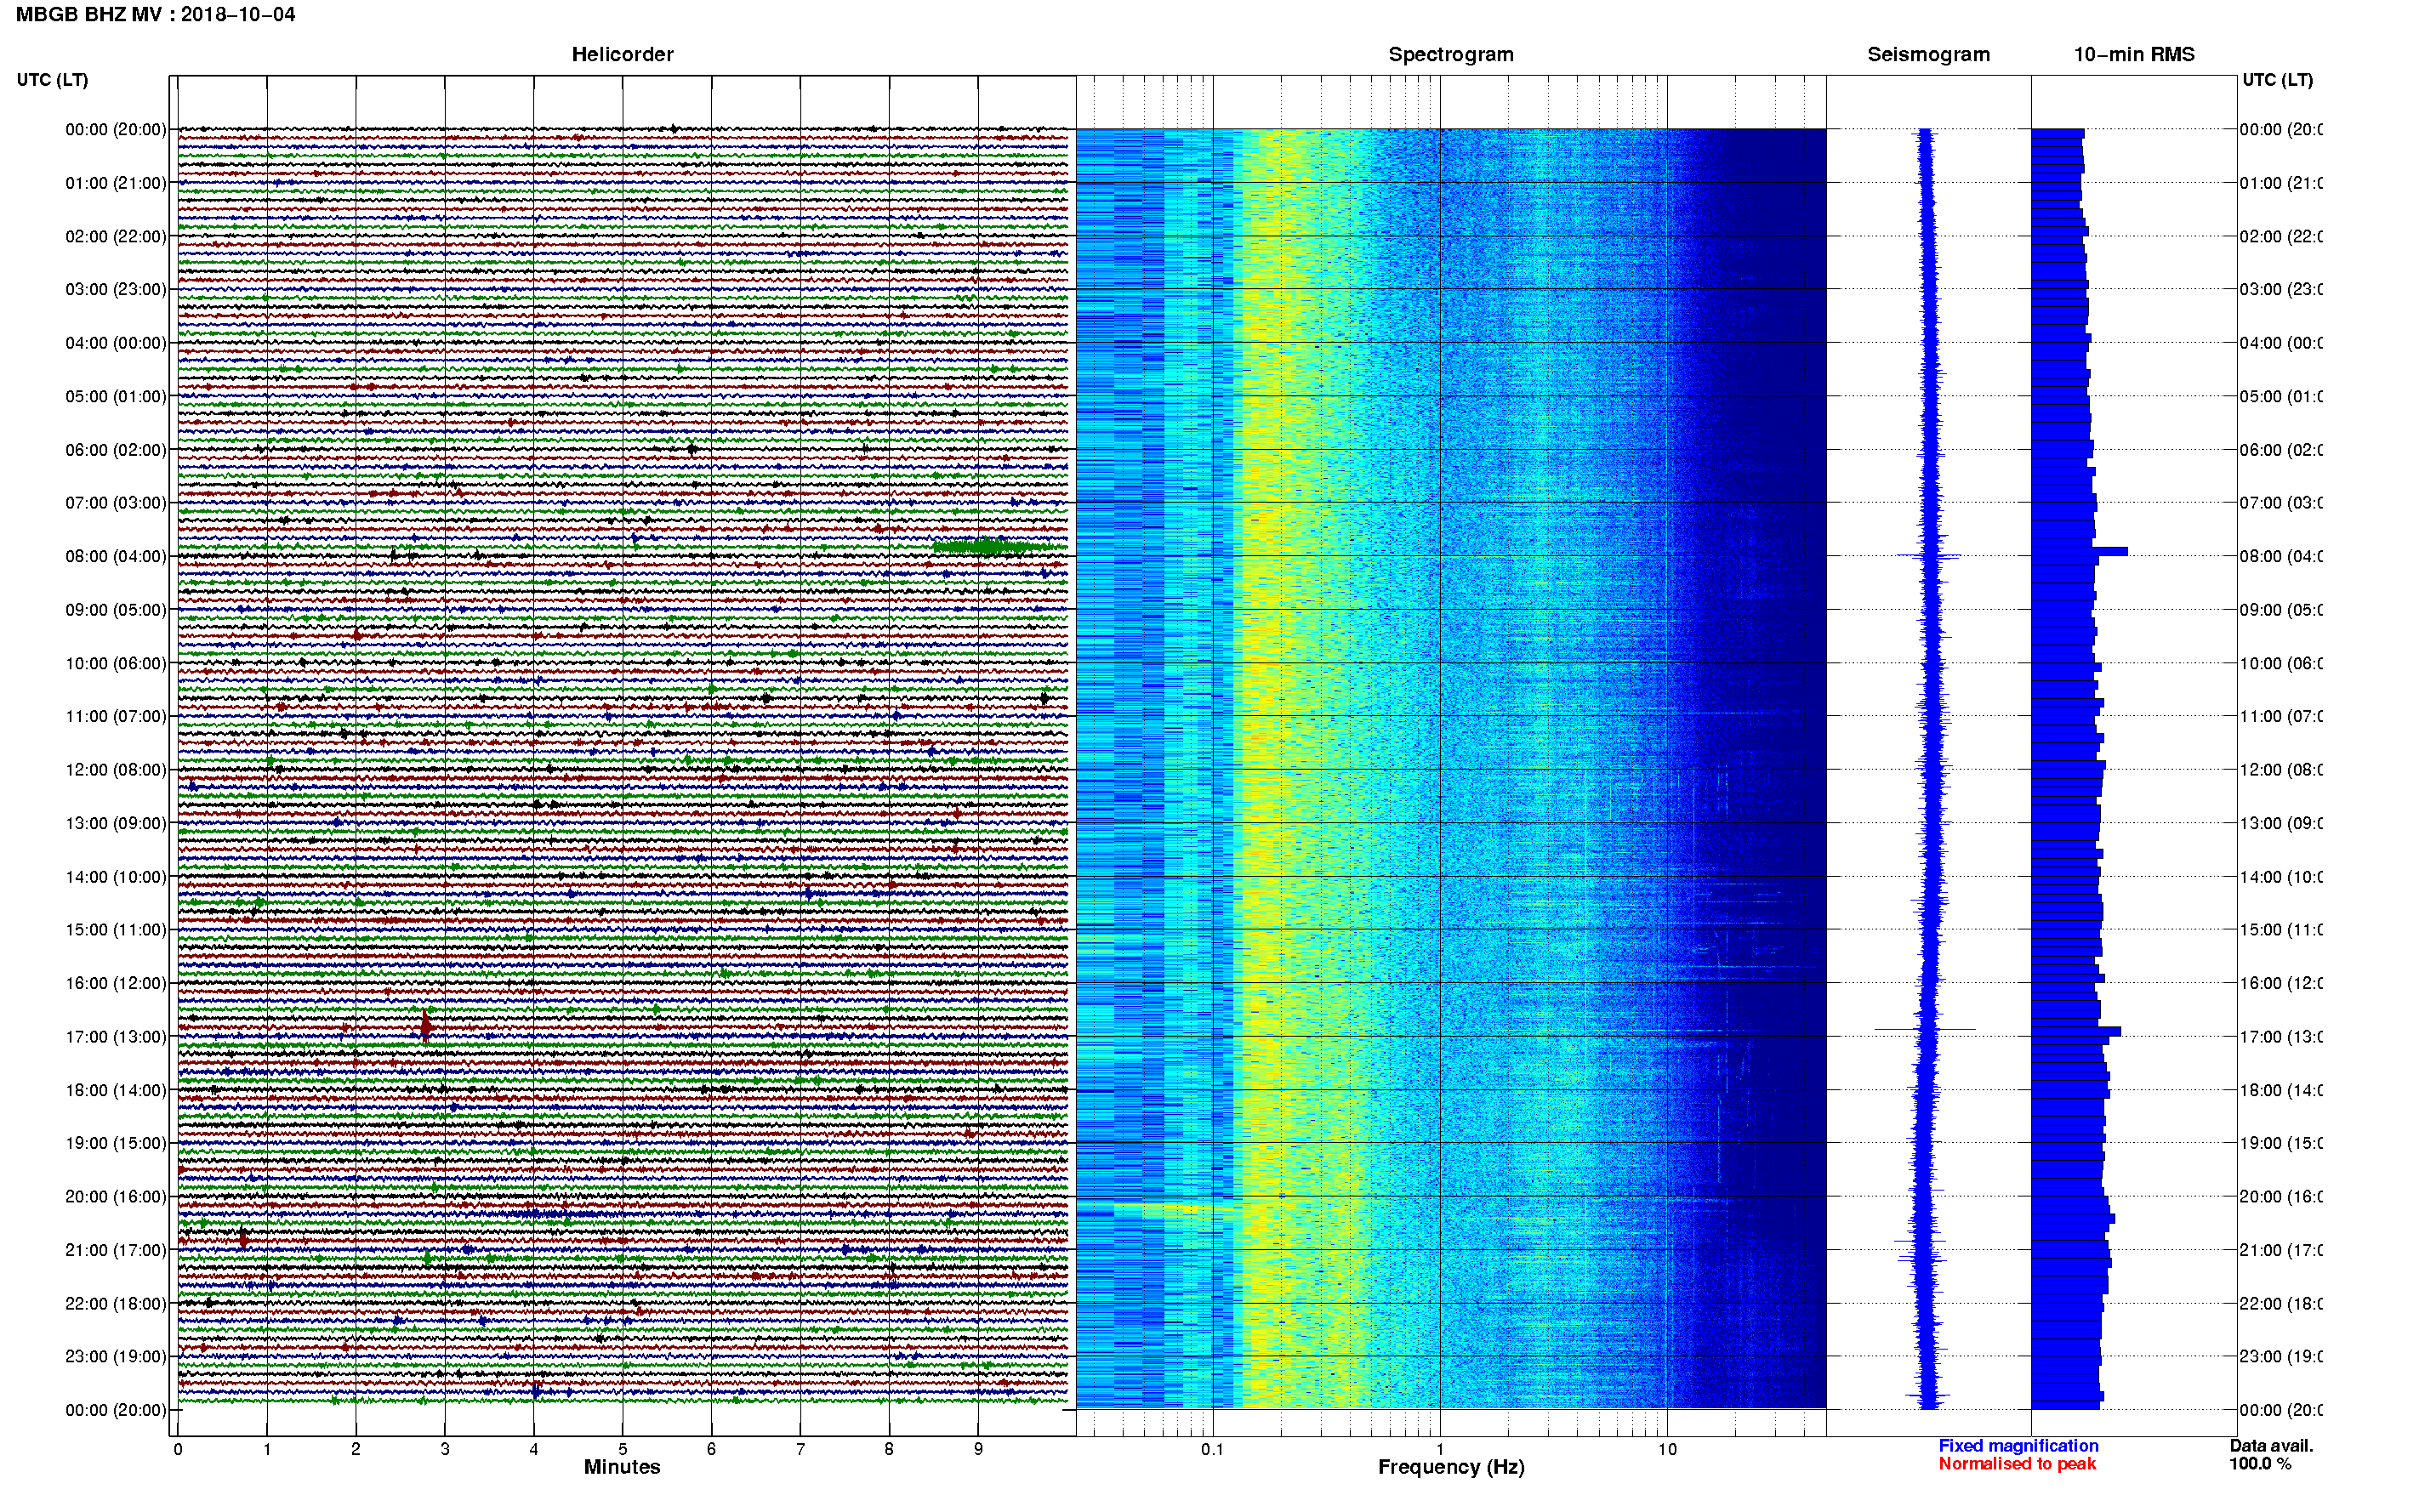Click the 5 tick on the Minutes axis
2419x1512 pixels.
point(622,1449)
